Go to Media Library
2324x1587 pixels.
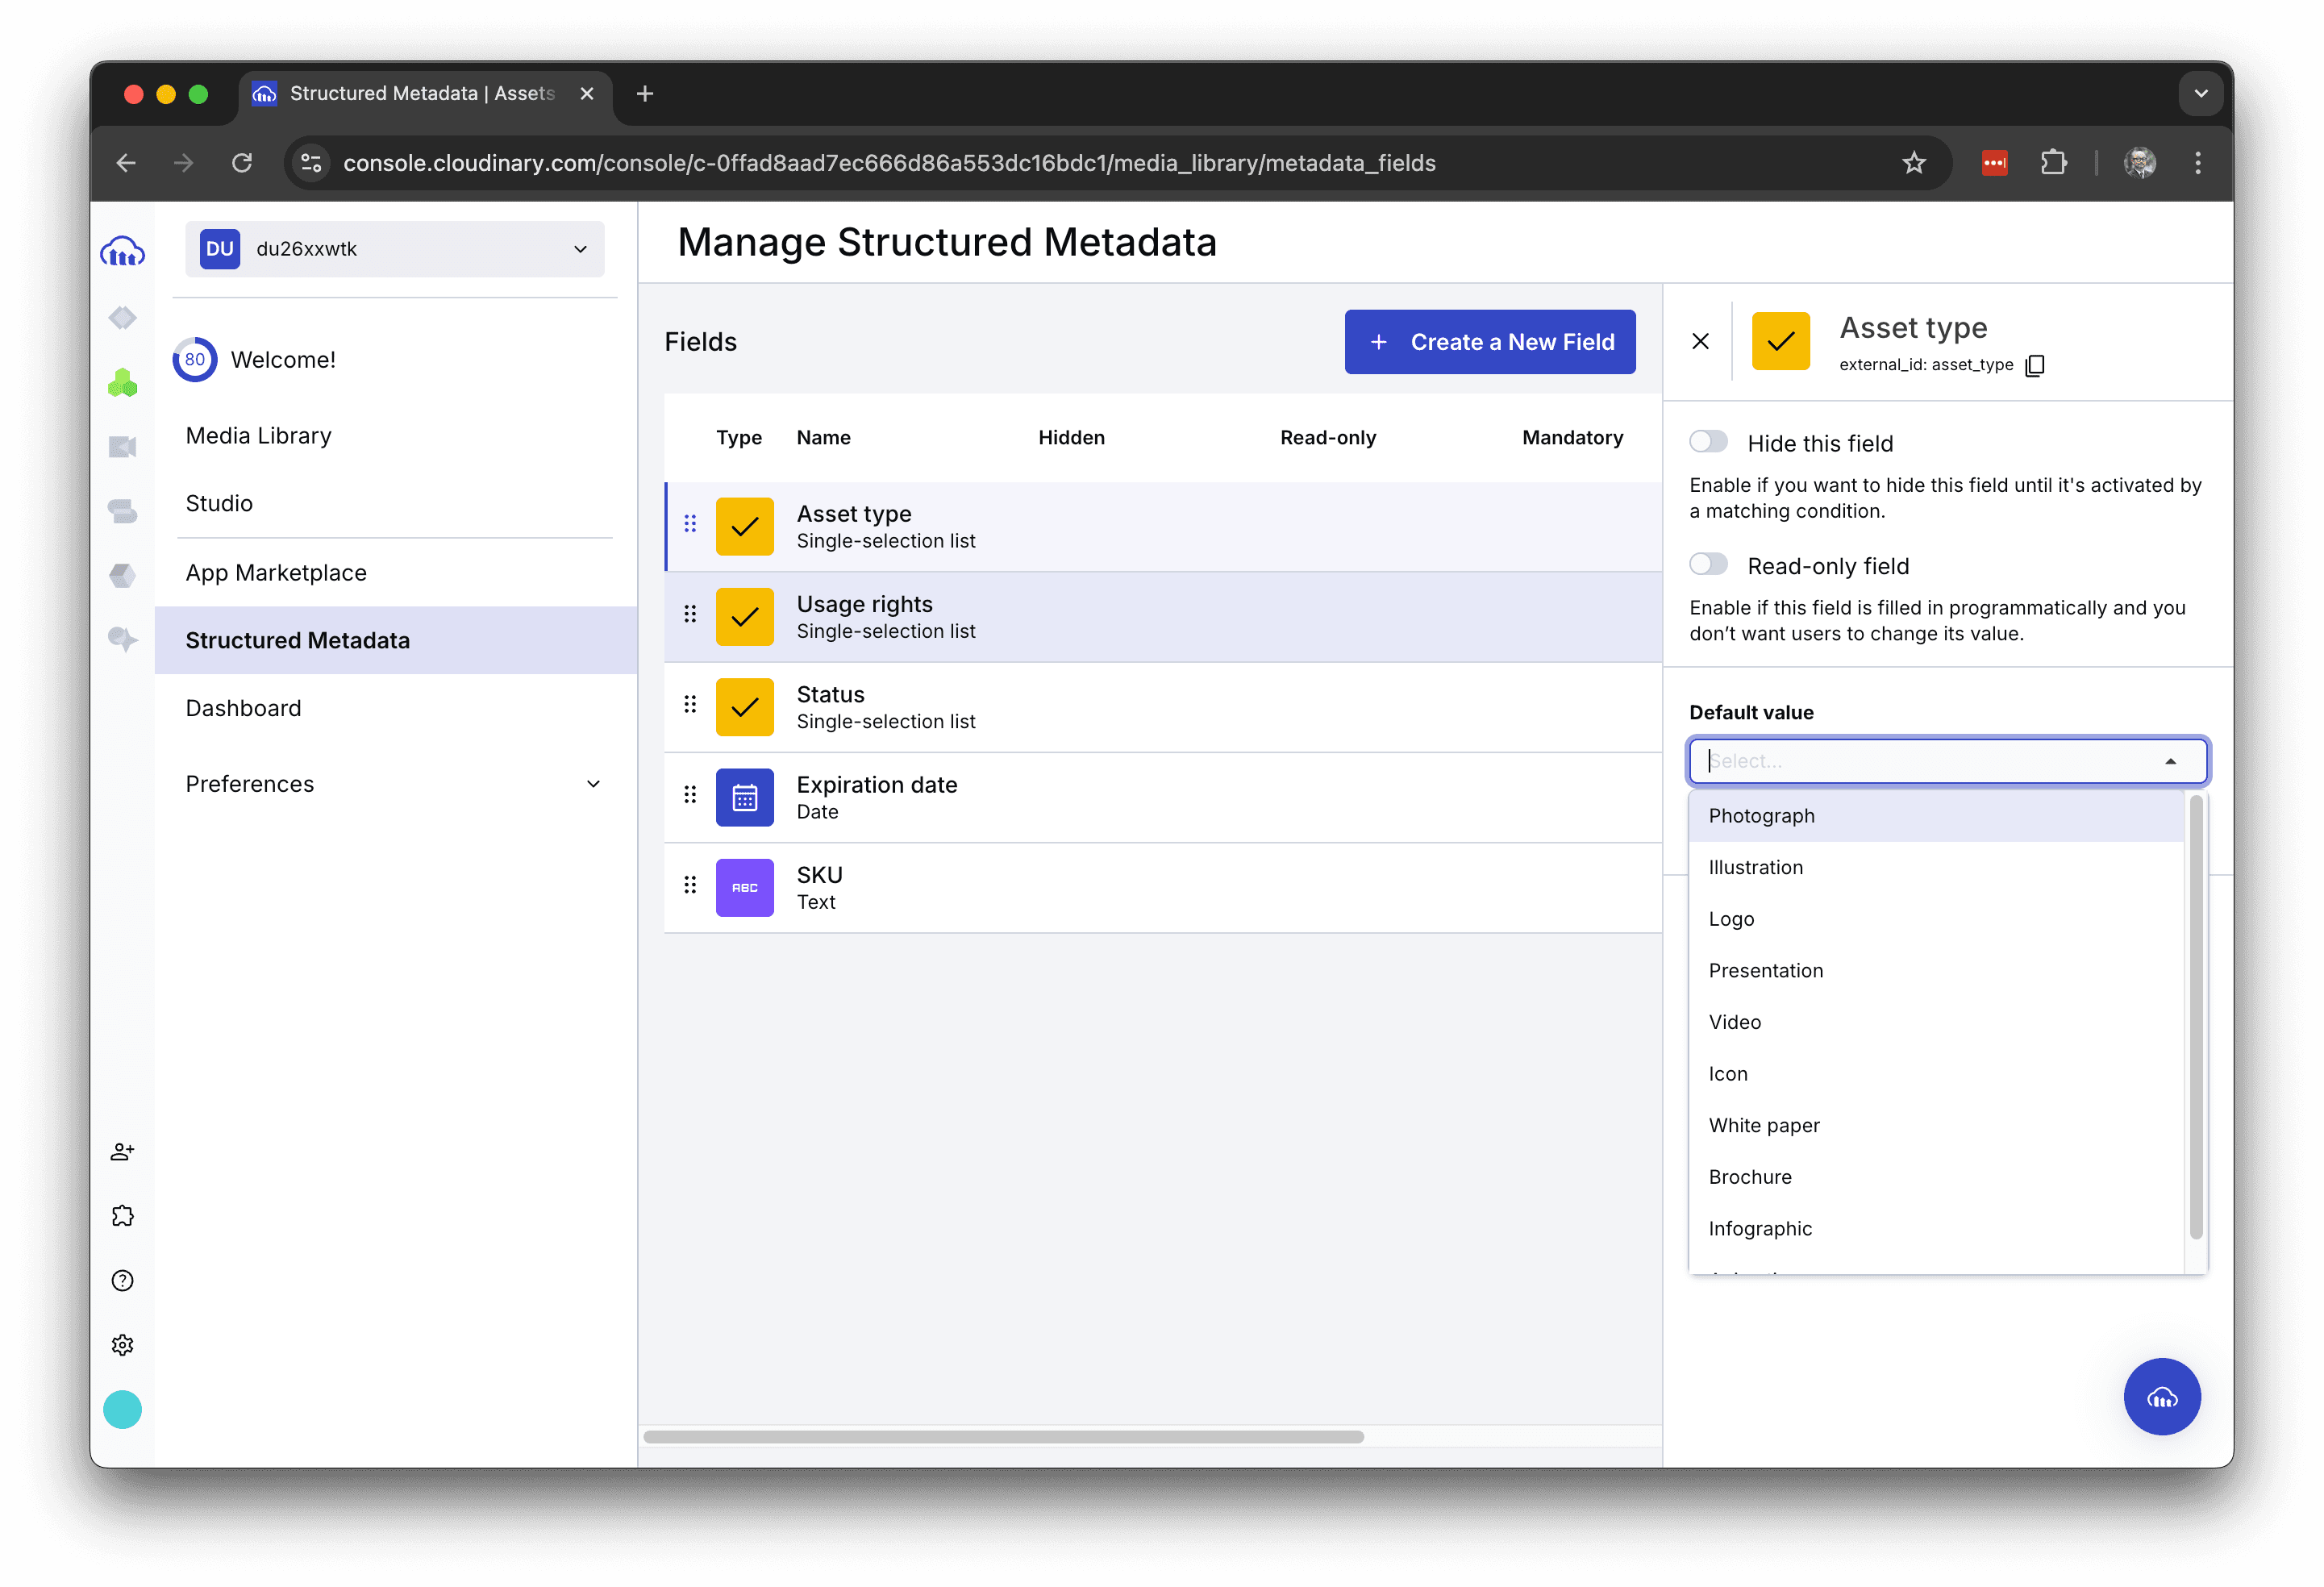click(x=258, y=436)
